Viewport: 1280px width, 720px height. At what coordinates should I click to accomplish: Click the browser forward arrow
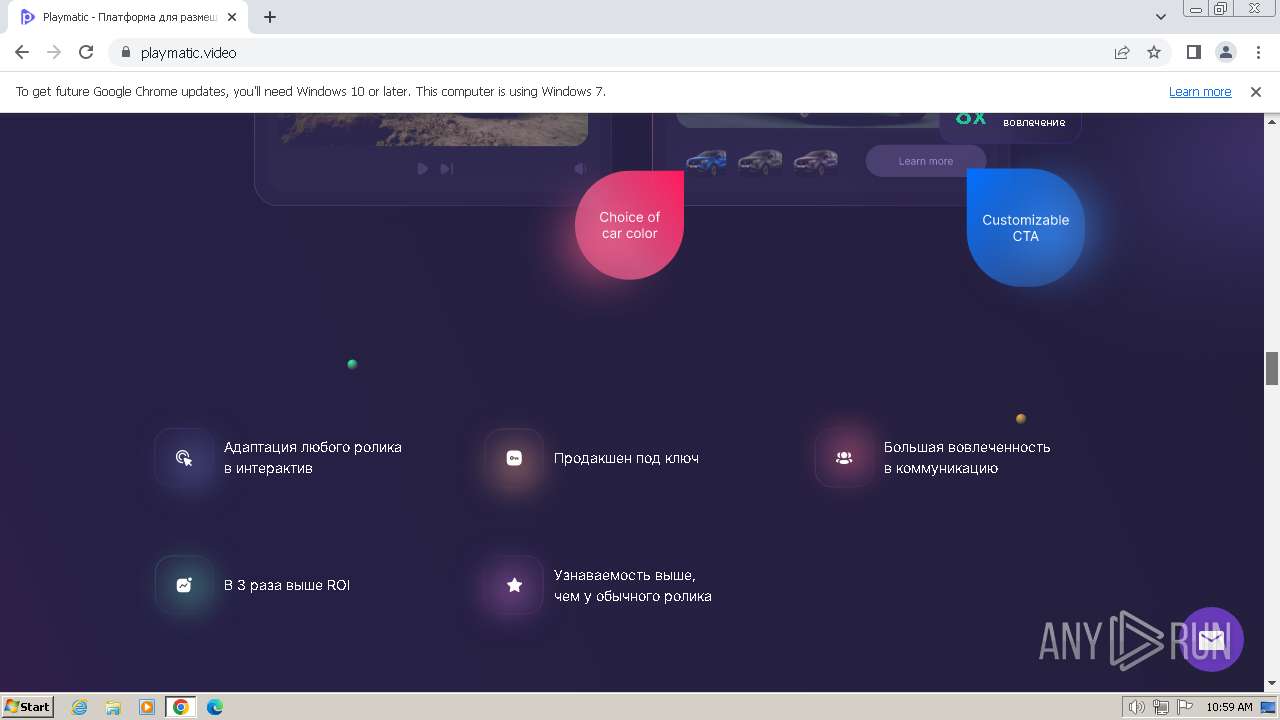point(54,52)
